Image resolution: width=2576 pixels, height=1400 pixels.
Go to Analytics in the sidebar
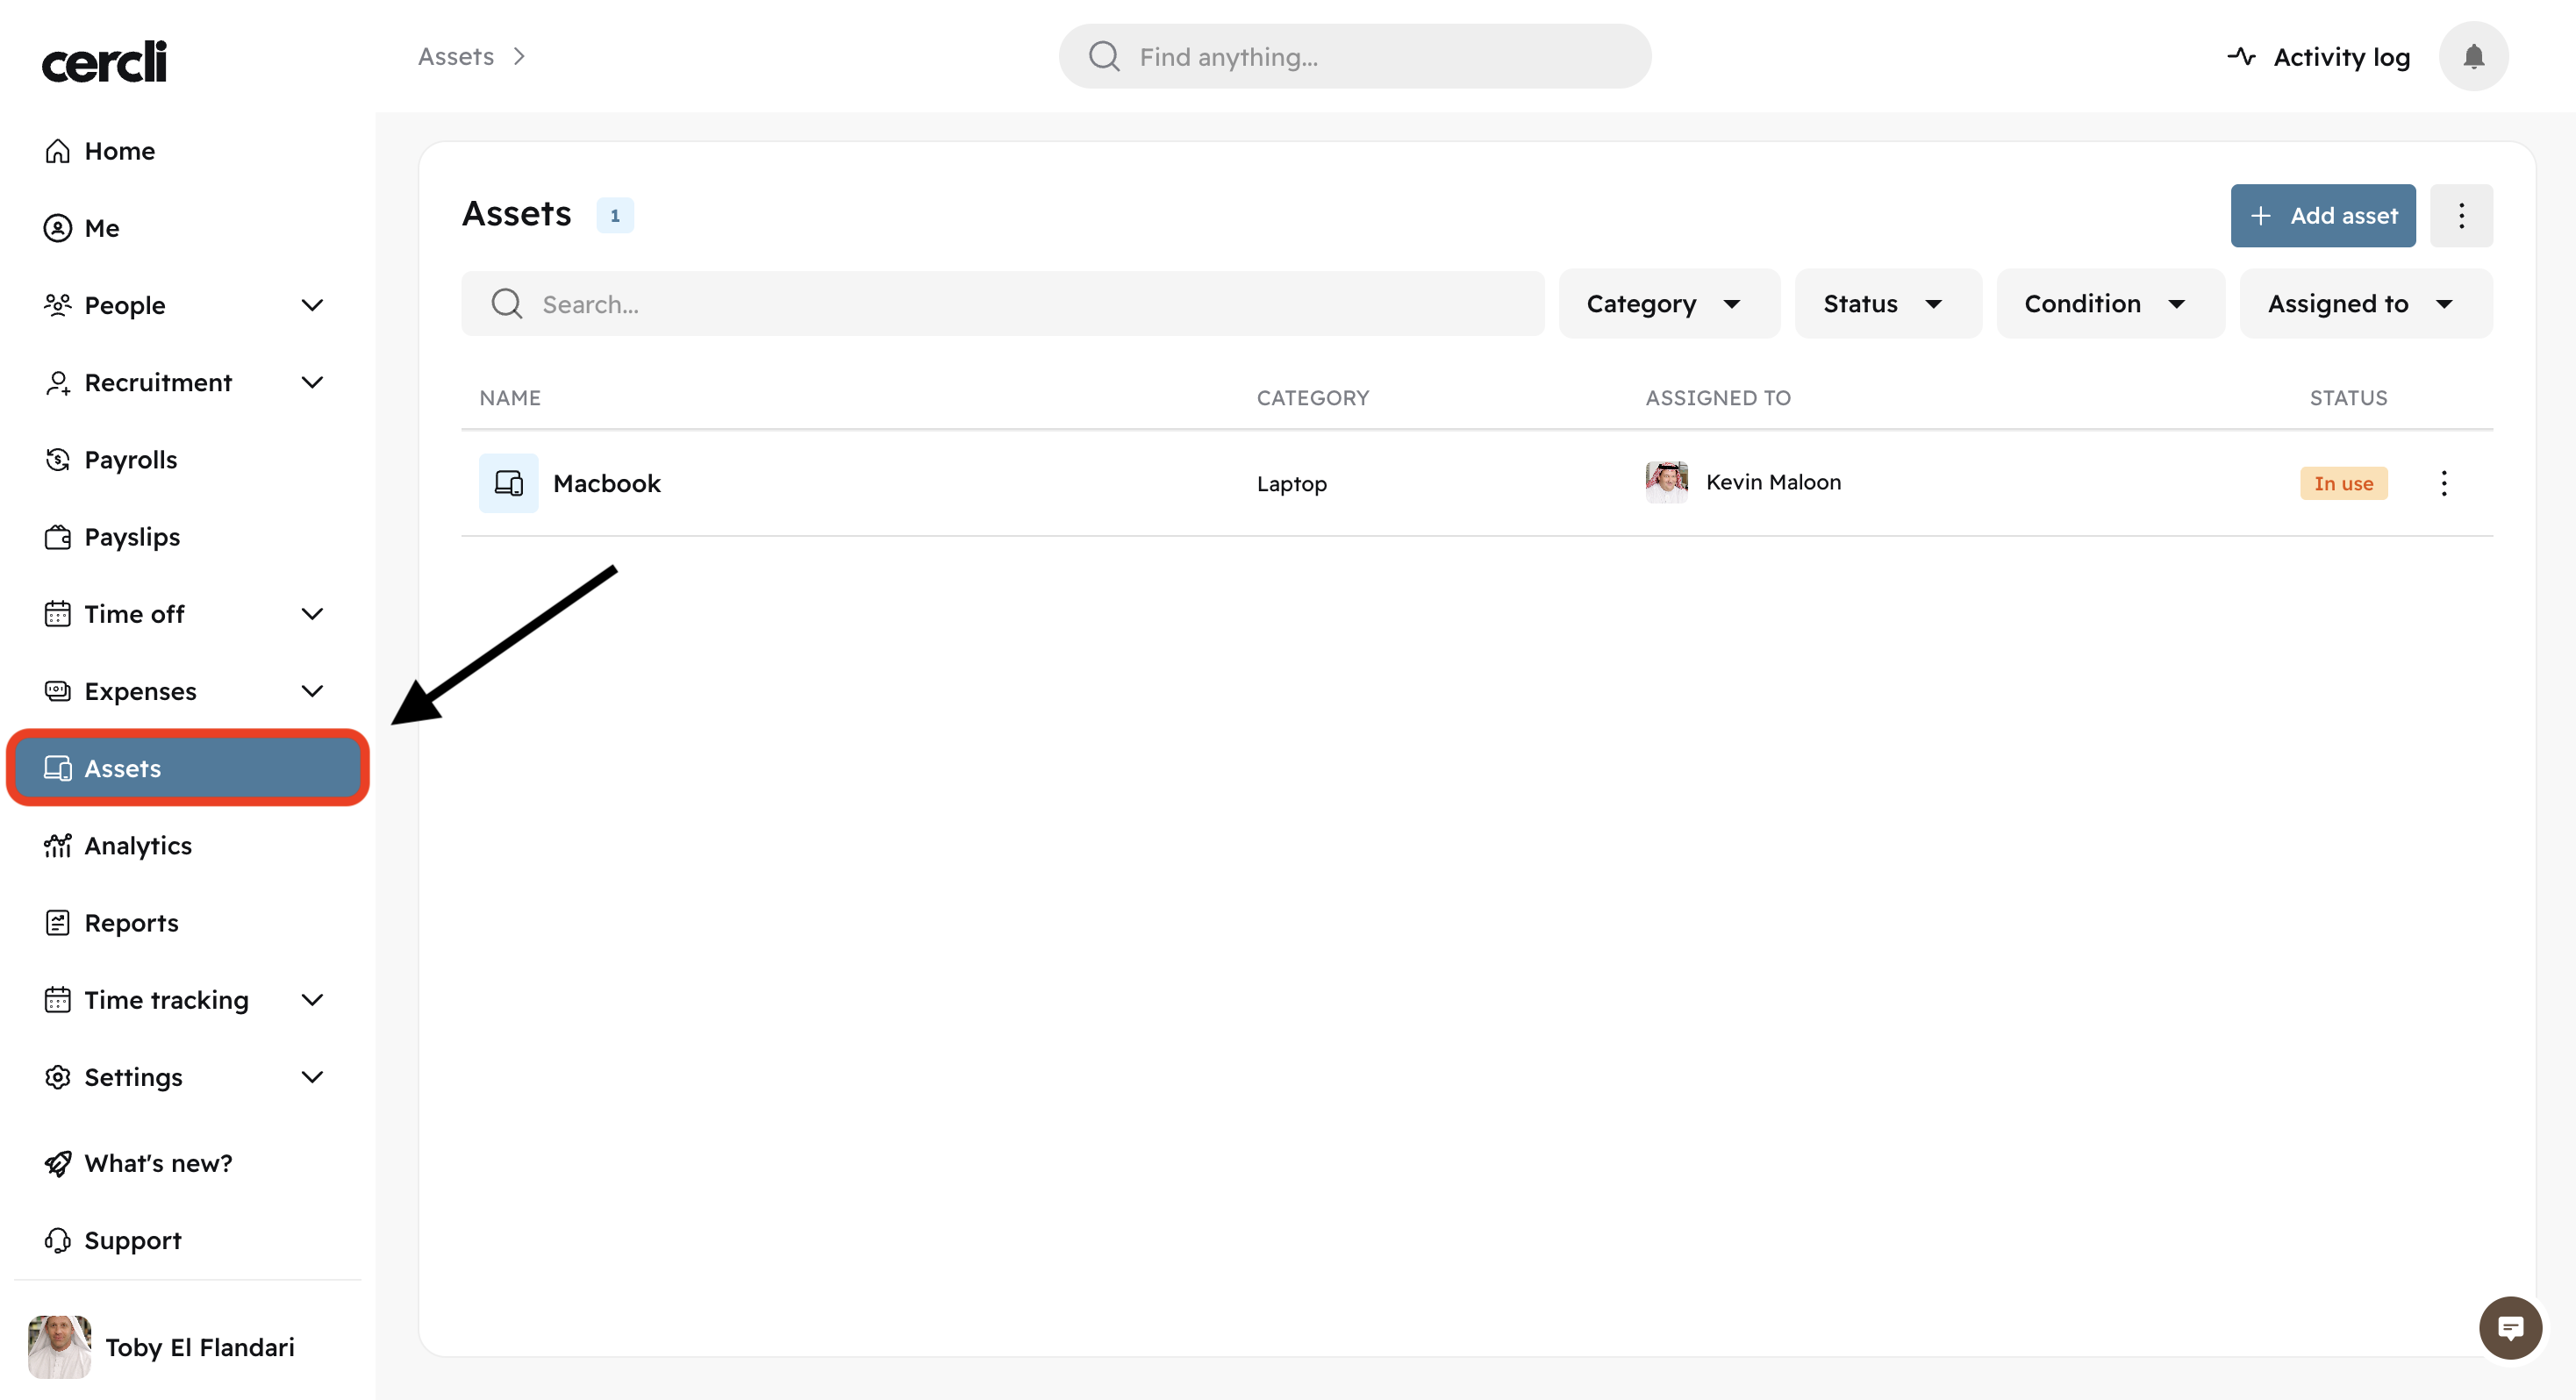(138, 846)
